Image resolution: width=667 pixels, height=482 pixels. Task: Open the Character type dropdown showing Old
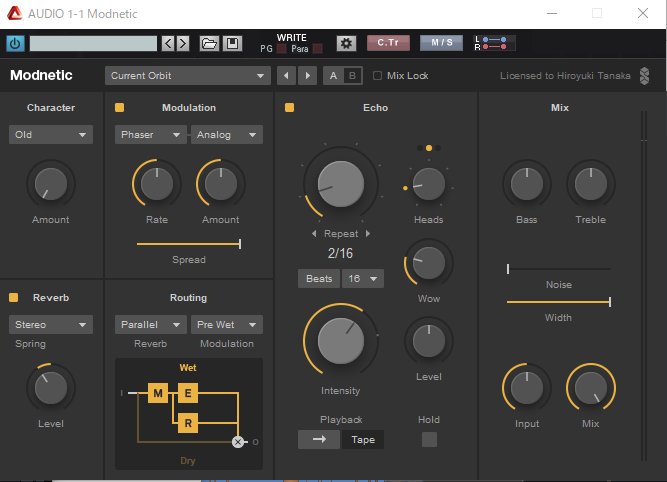[x=51, y=135]
